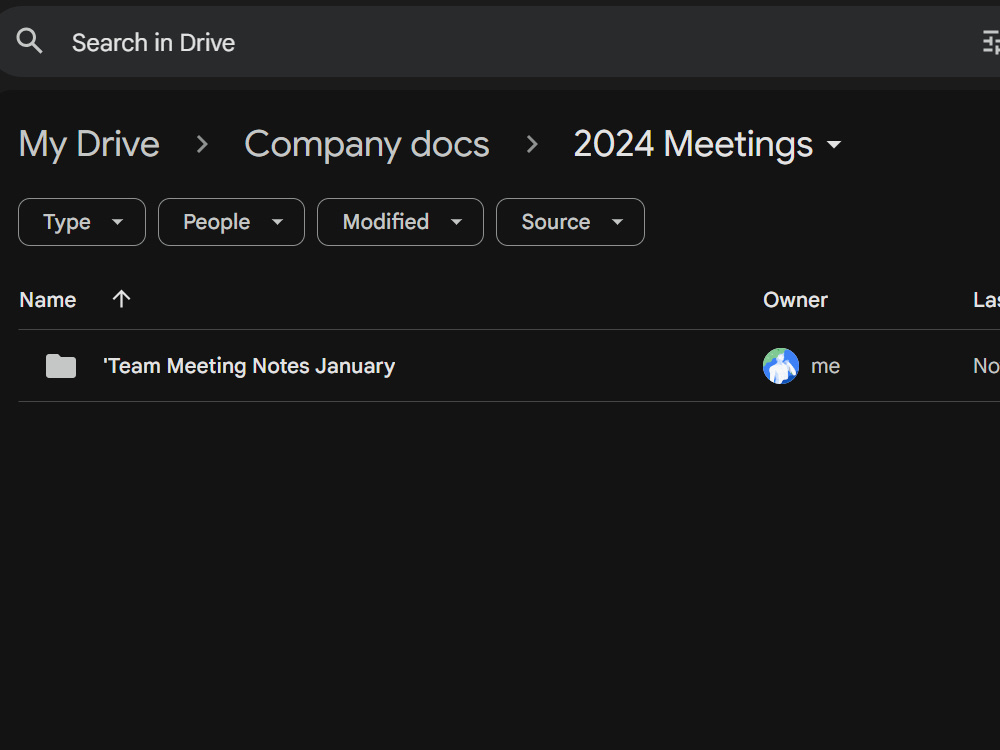Click the Owner column header

pyautogui.click(x=795, y=300)
